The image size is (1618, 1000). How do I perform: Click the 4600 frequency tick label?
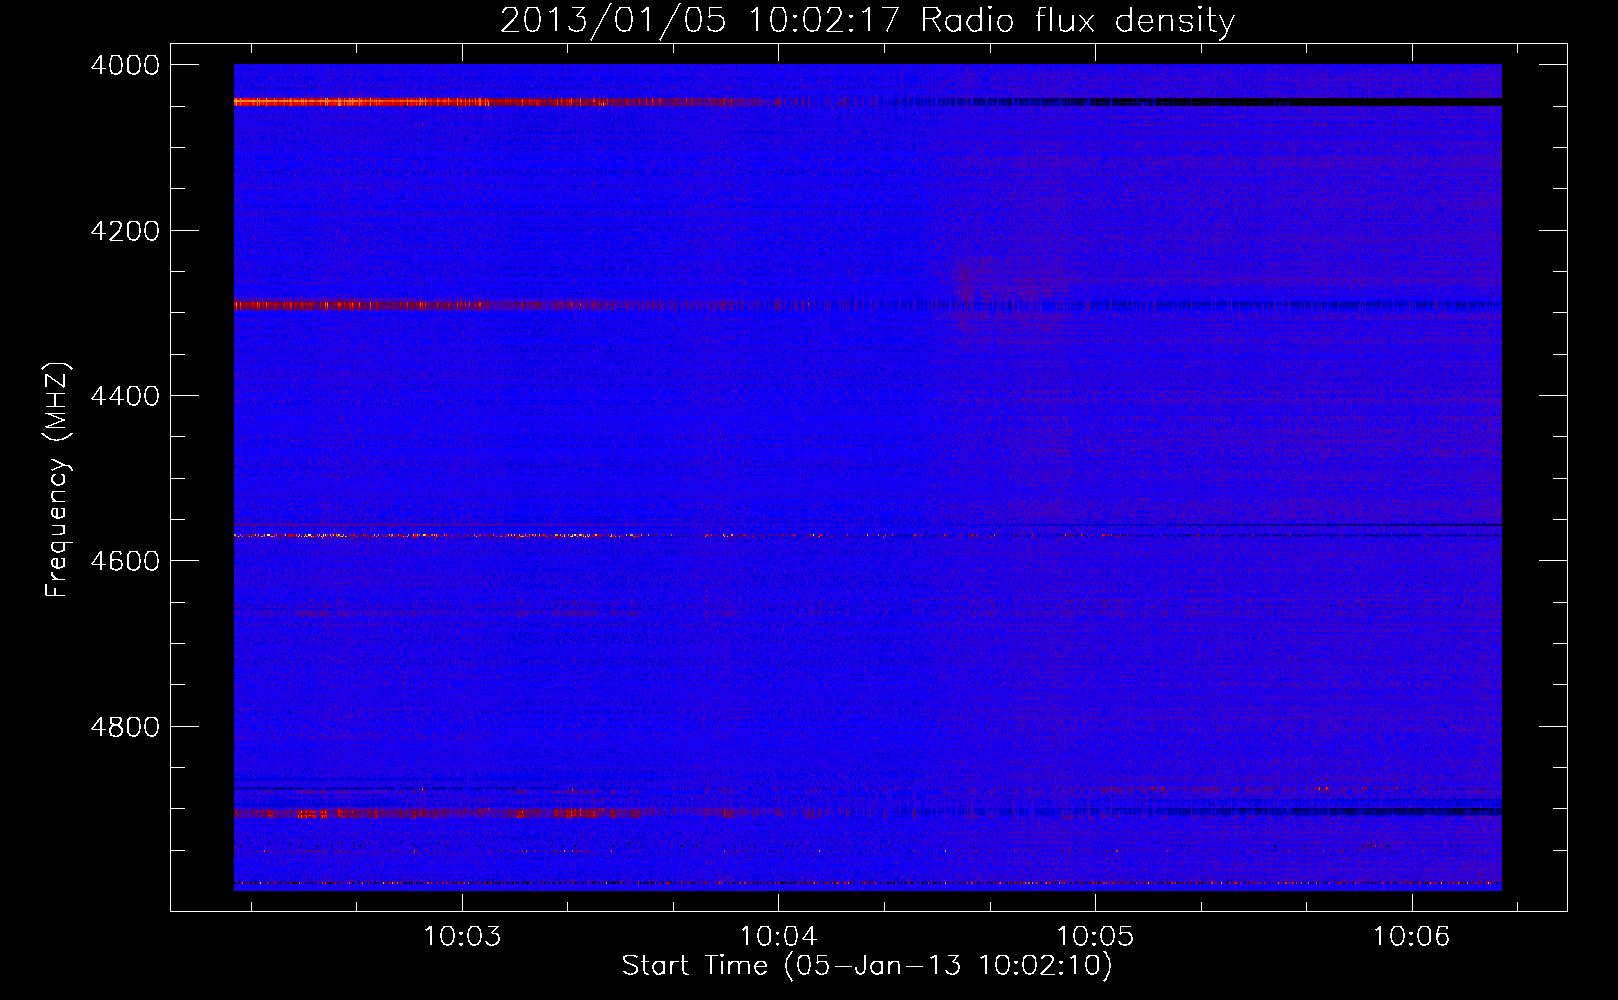(125, 561)
